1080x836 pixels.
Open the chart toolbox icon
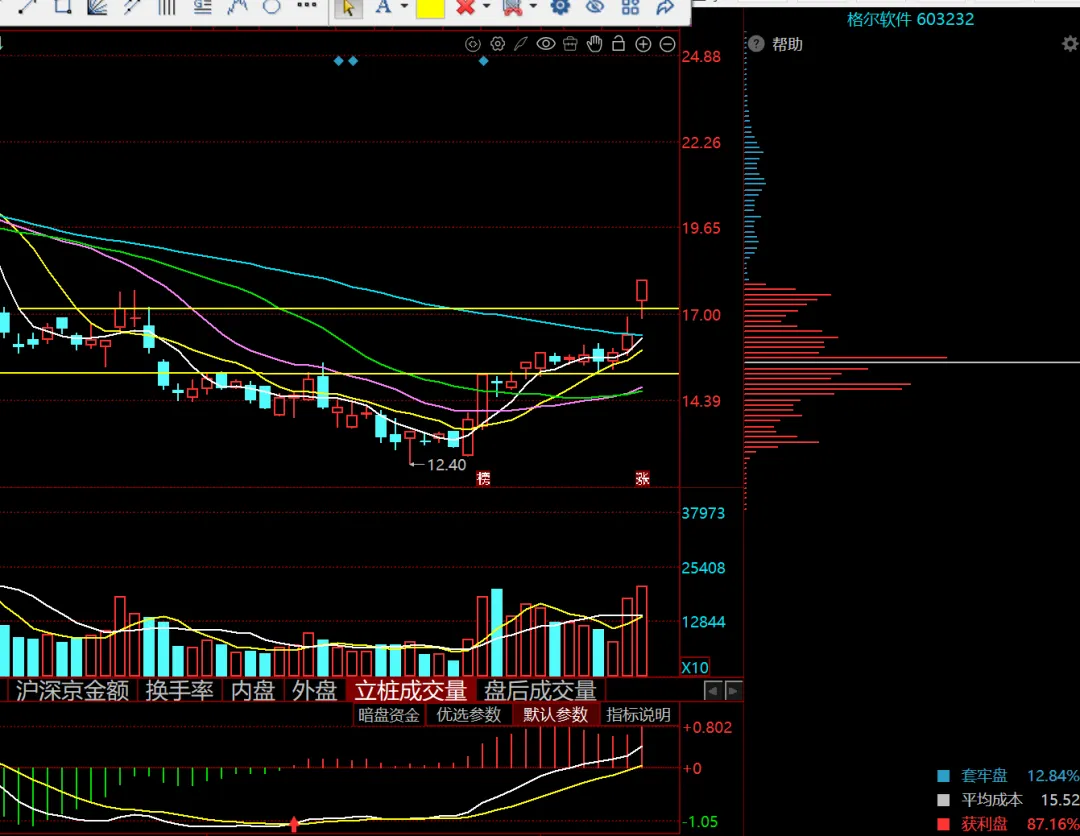pyautogui.click(x=570, y=44)
